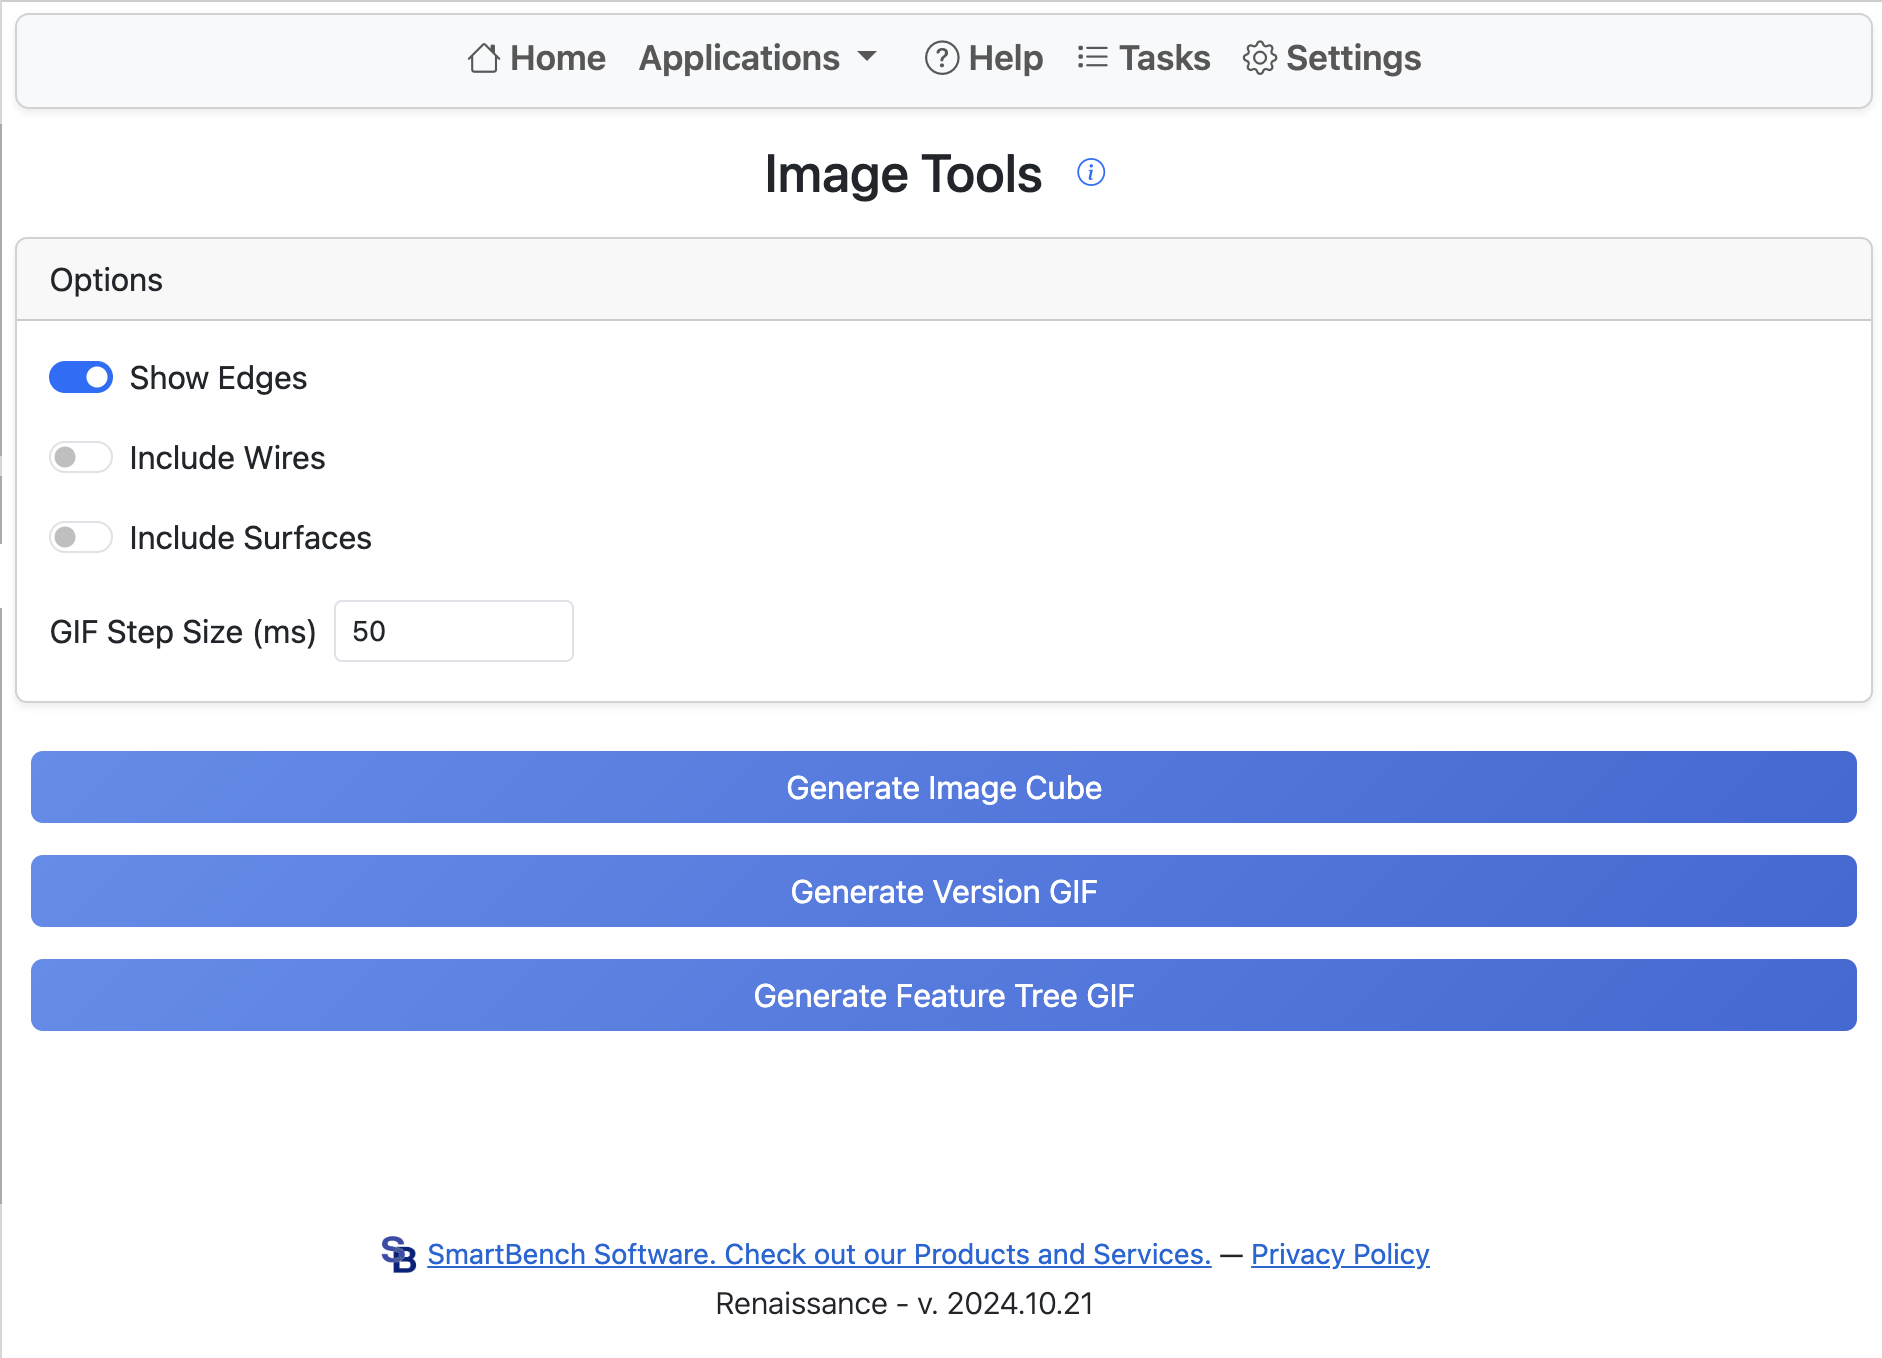
Task: Click the Help question mark icon
Action: click(x=941, y=58)
